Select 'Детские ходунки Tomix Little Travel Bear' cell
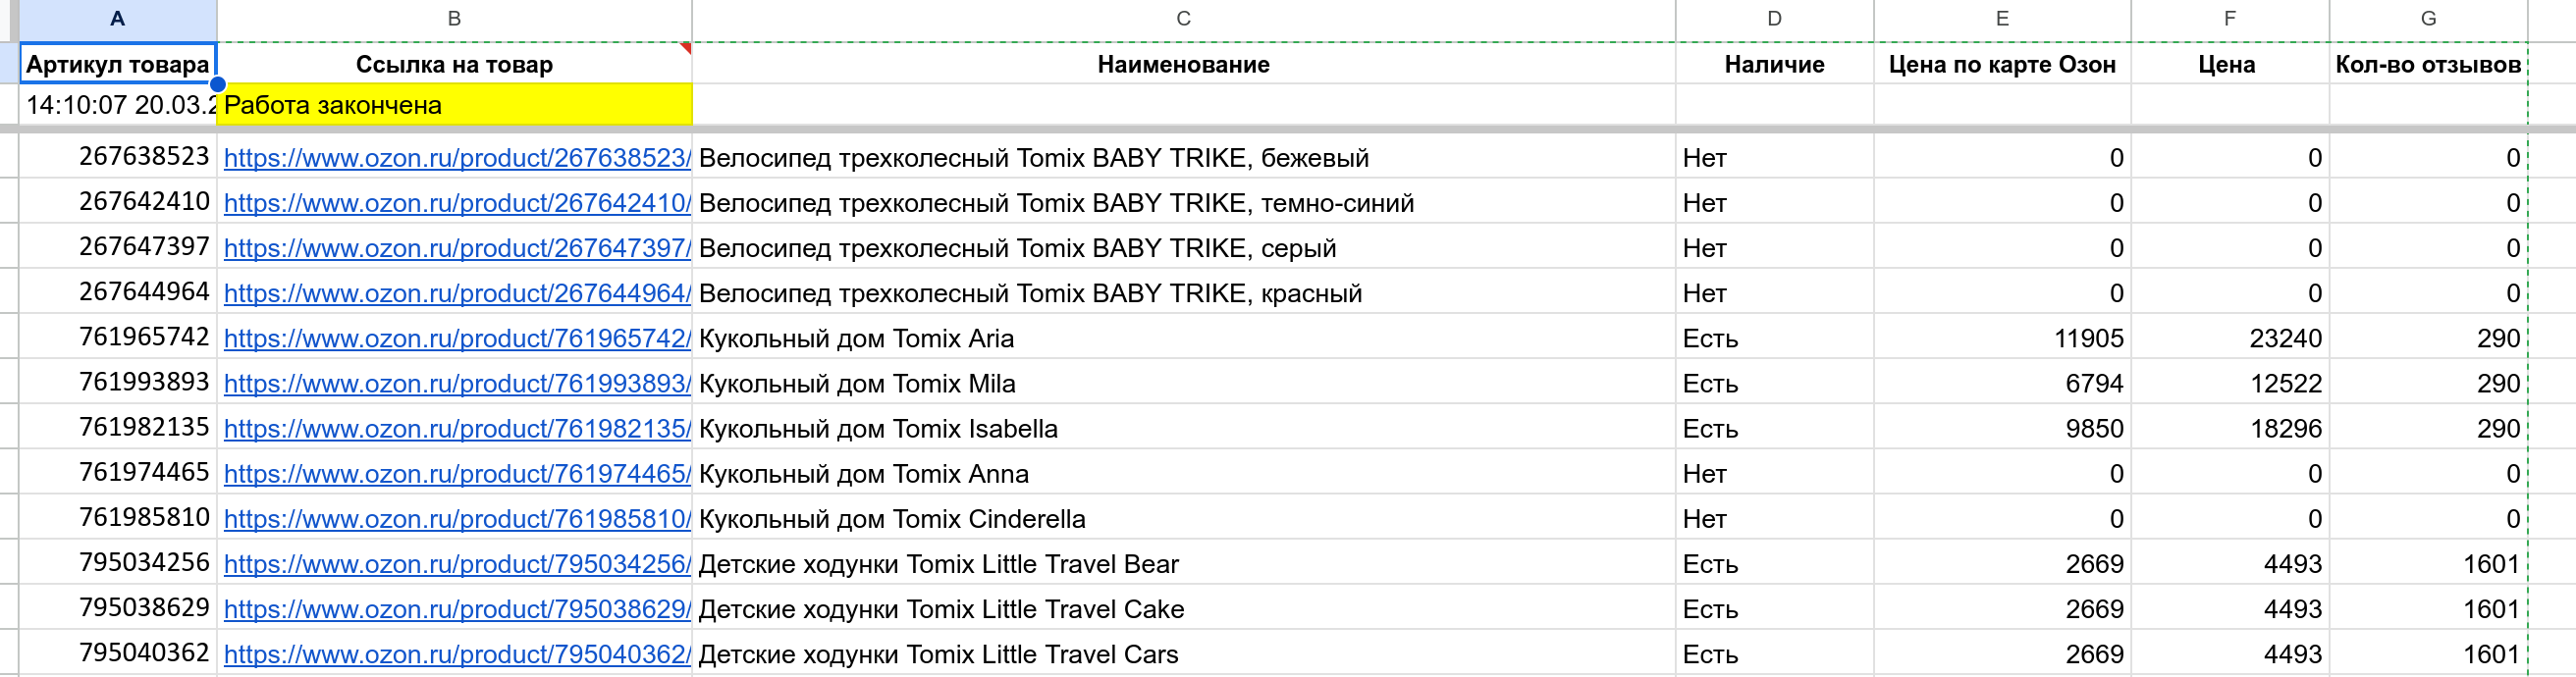 [1183, 565]
